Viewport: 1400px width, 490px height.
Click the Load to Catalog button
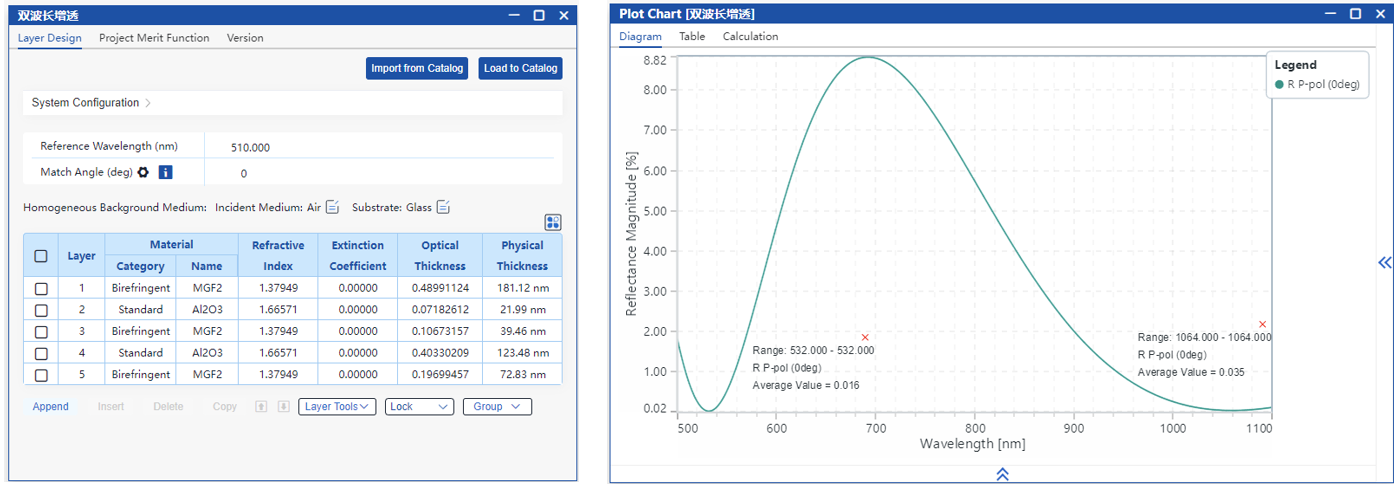point(520,68)
